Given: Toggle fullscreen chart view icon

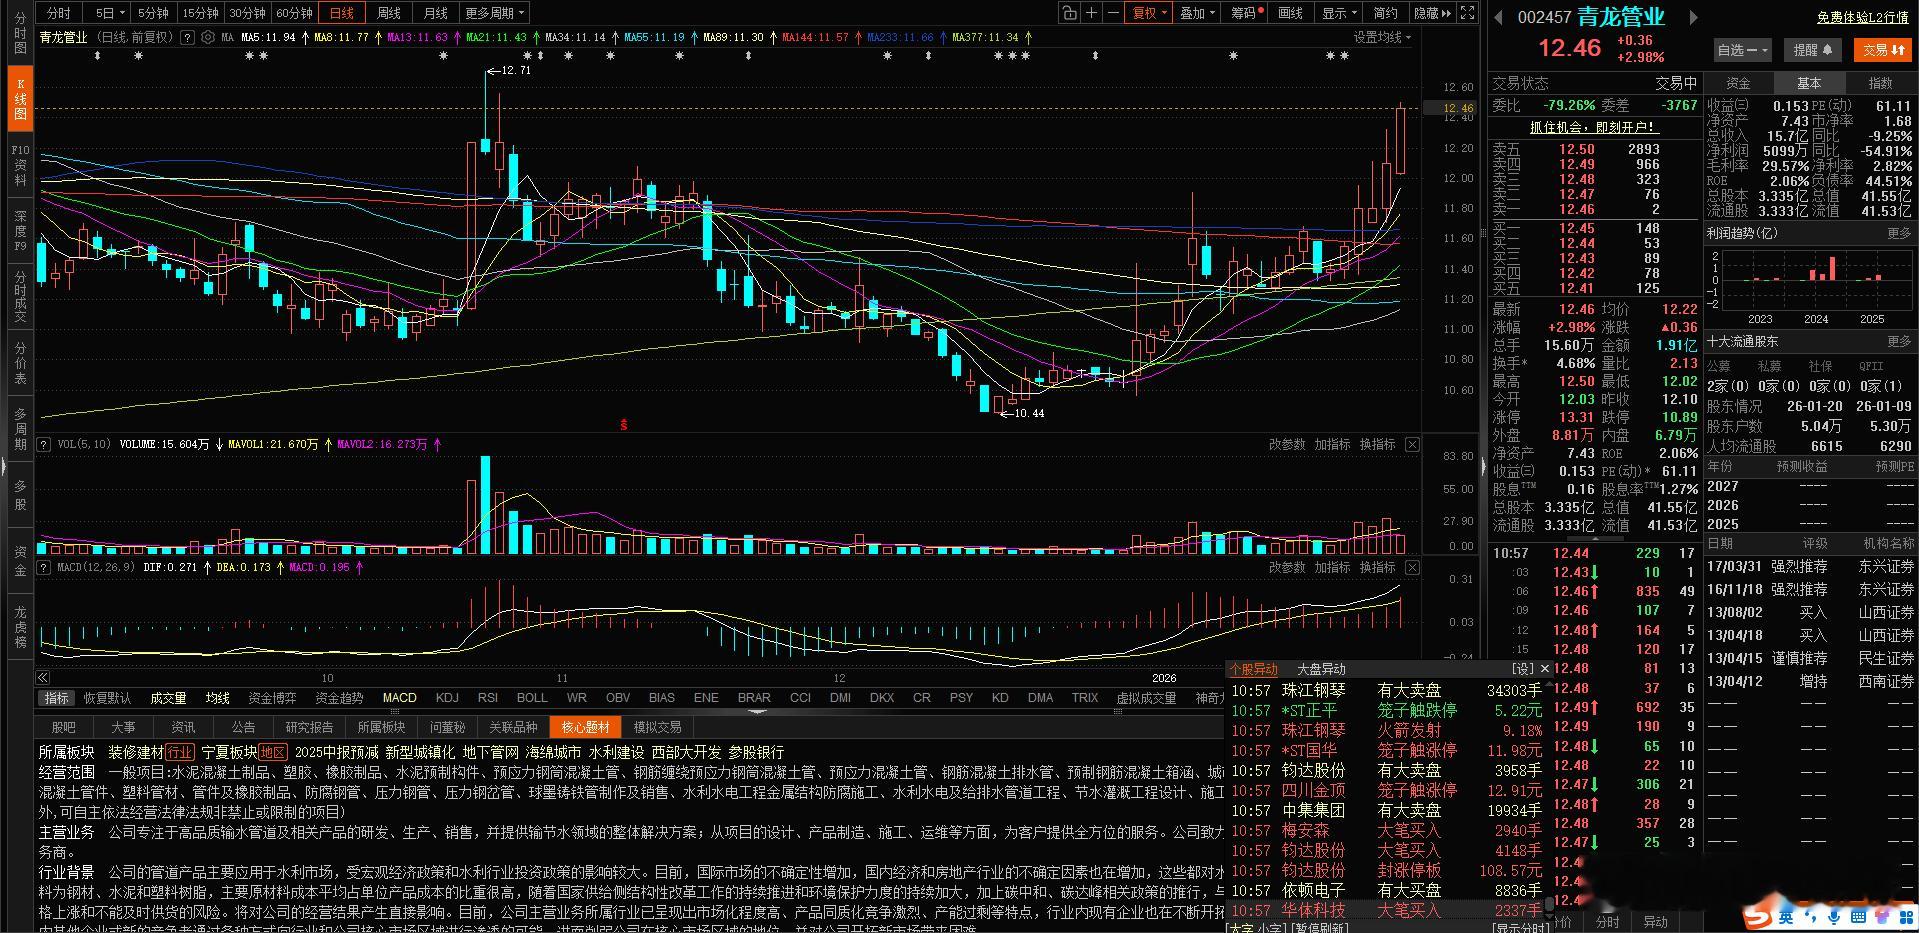Looking at the screenshot, I should (1467, 13).
